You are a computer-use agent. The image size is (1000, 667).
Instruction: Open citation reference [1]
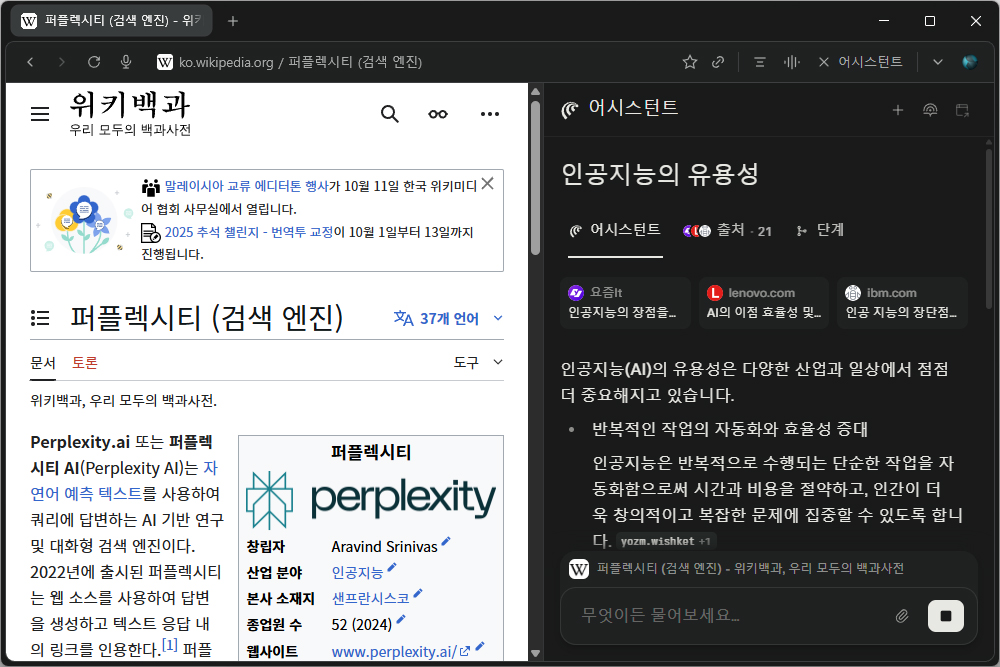170,645
